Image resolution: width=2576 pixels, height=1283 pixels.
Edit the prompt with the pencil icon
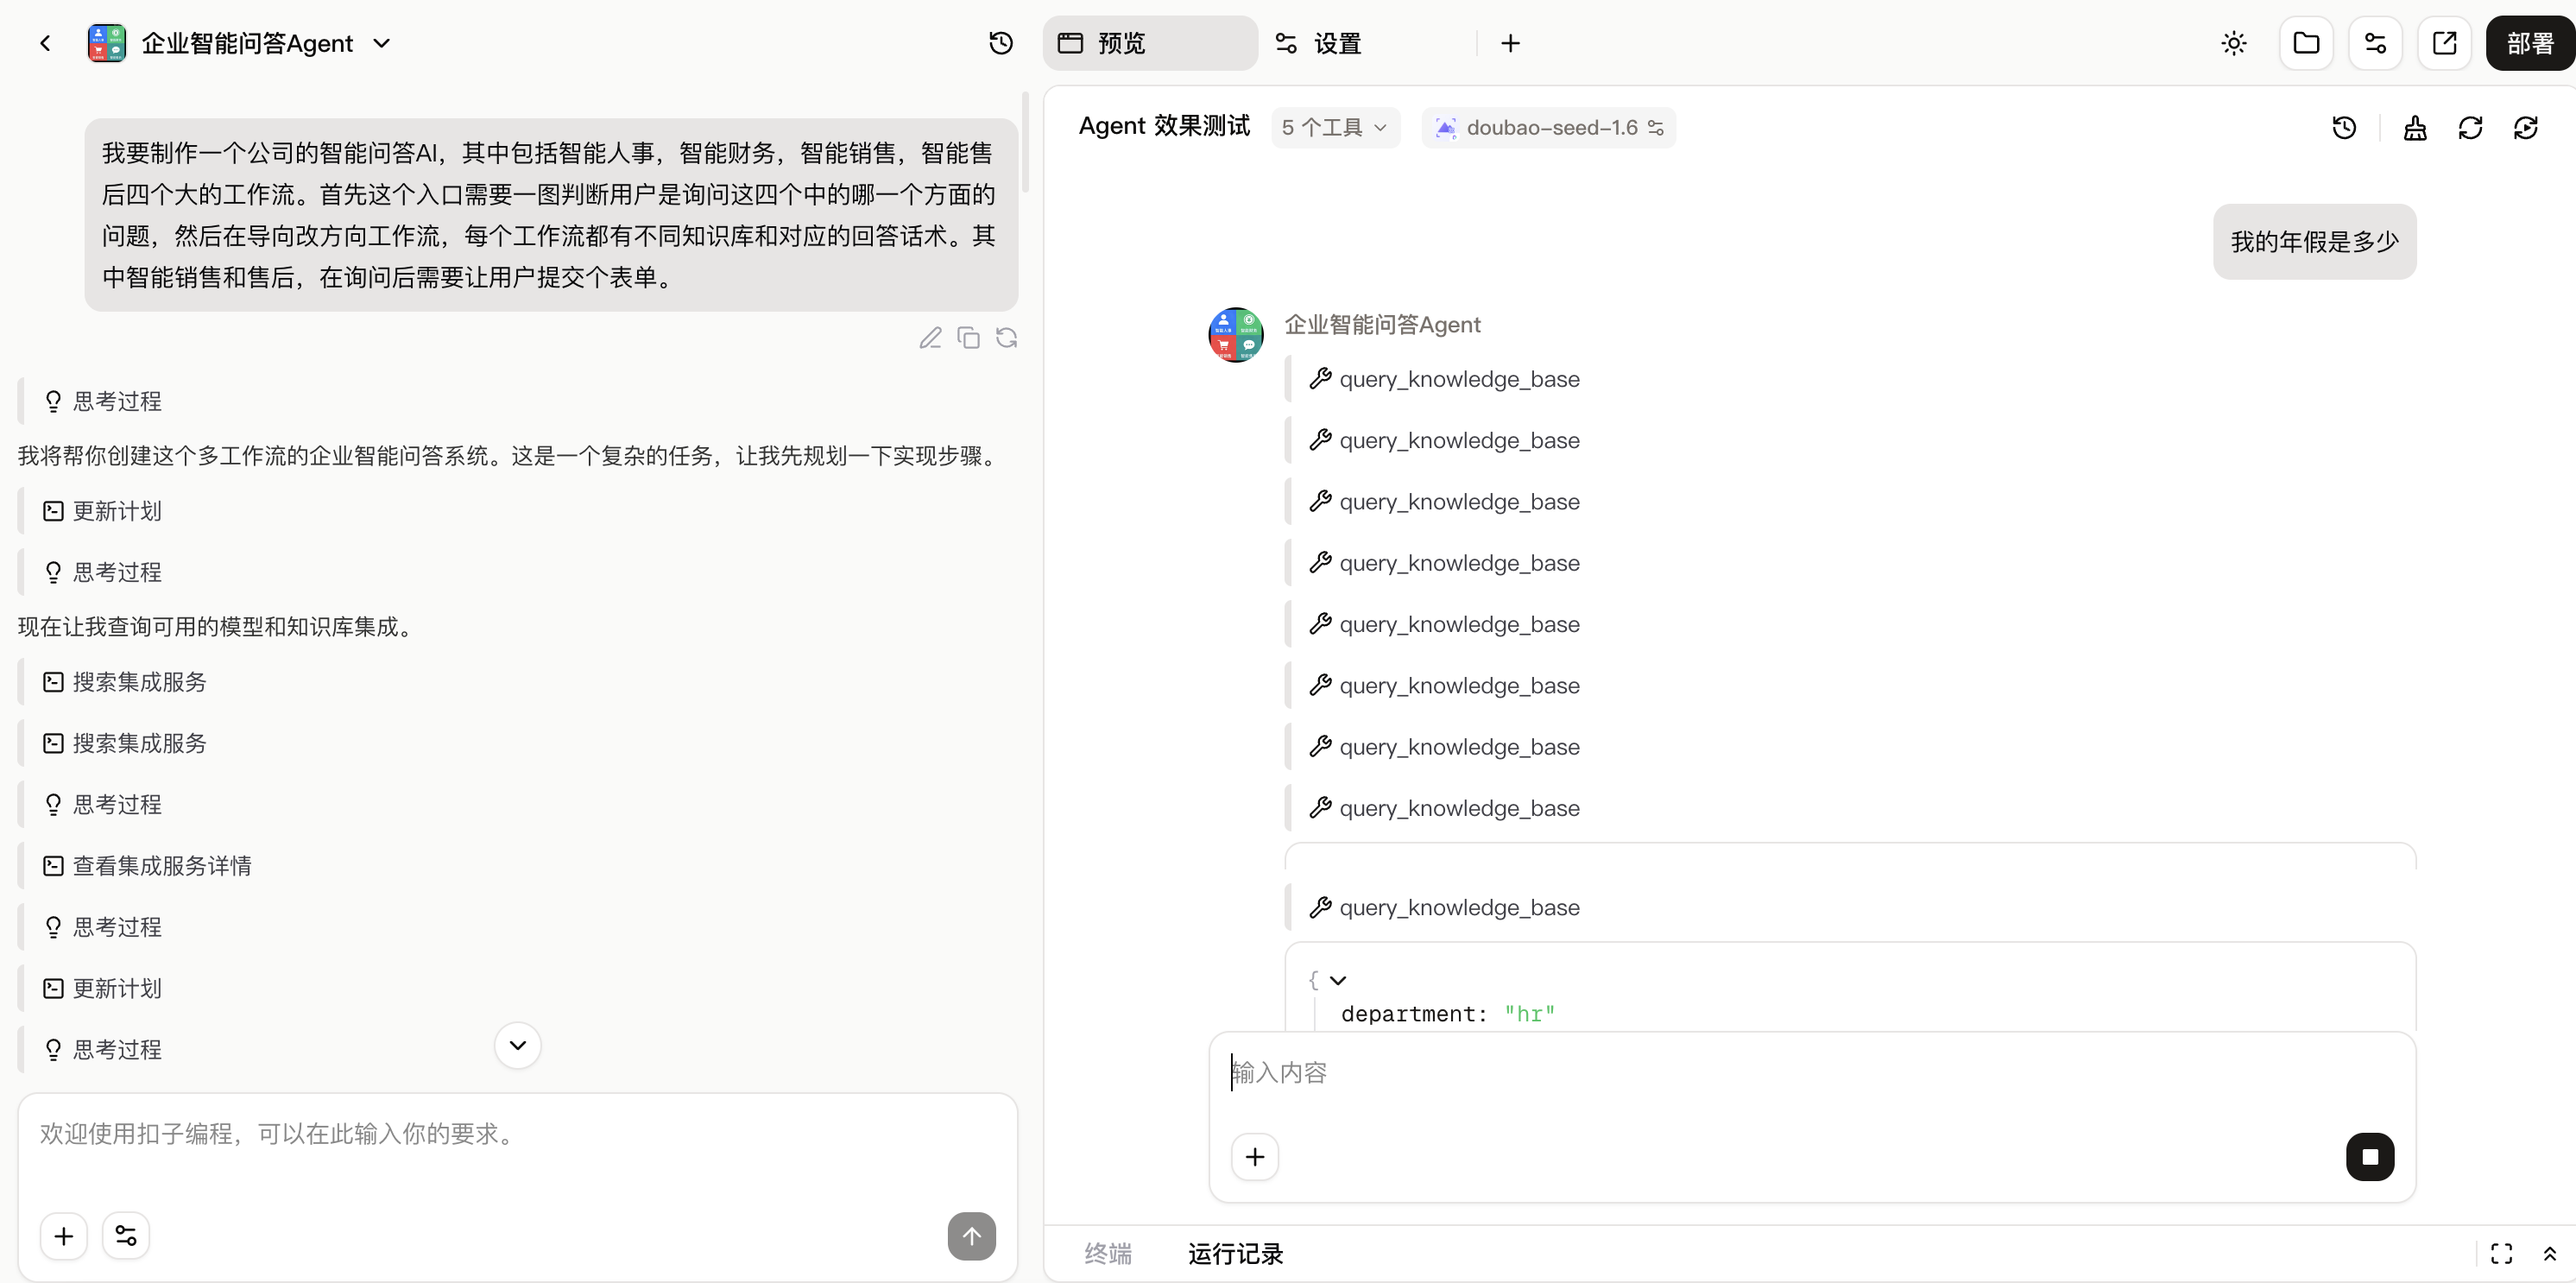930,338
